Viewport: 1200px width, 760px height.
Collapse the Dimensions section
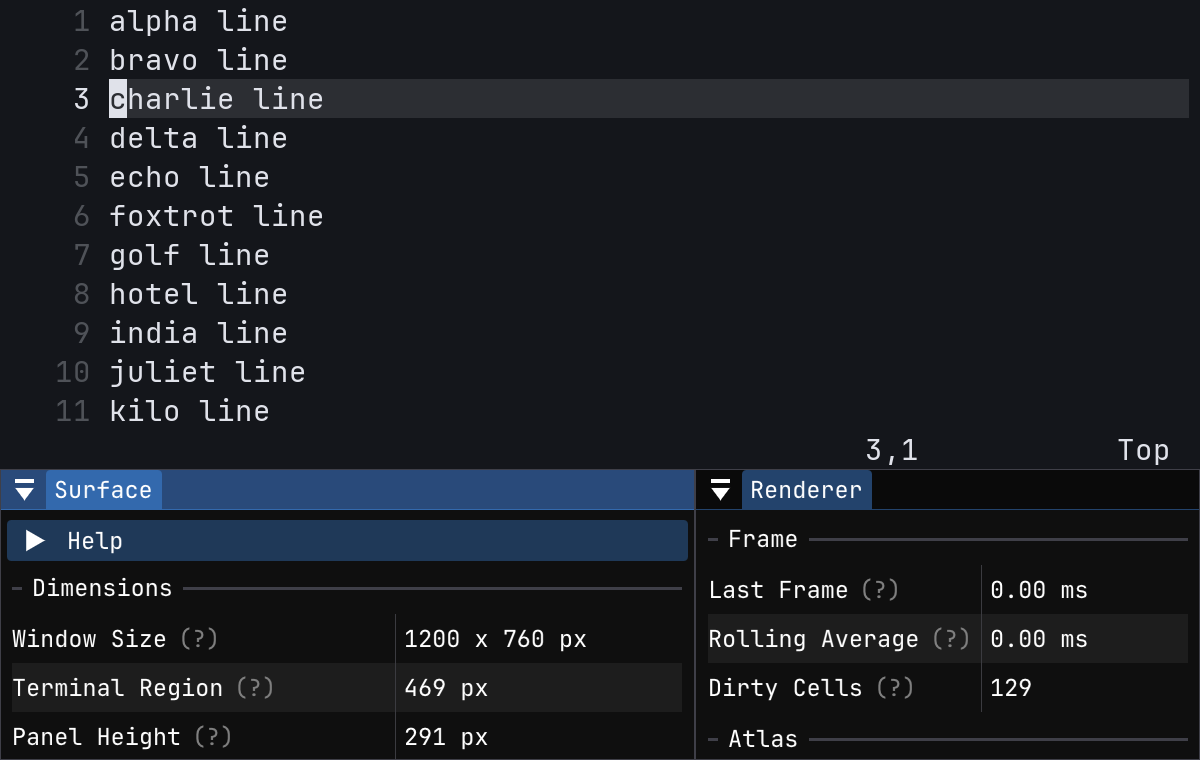coord(15,588)
